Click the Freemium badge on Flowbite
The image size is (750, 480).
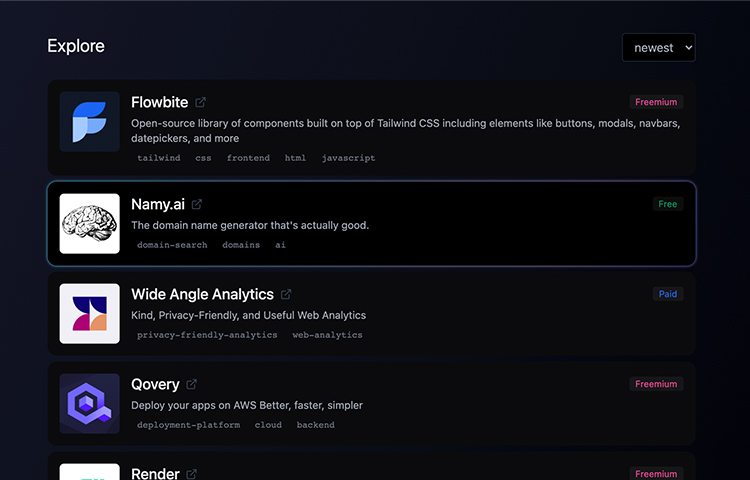click(656, 102)
